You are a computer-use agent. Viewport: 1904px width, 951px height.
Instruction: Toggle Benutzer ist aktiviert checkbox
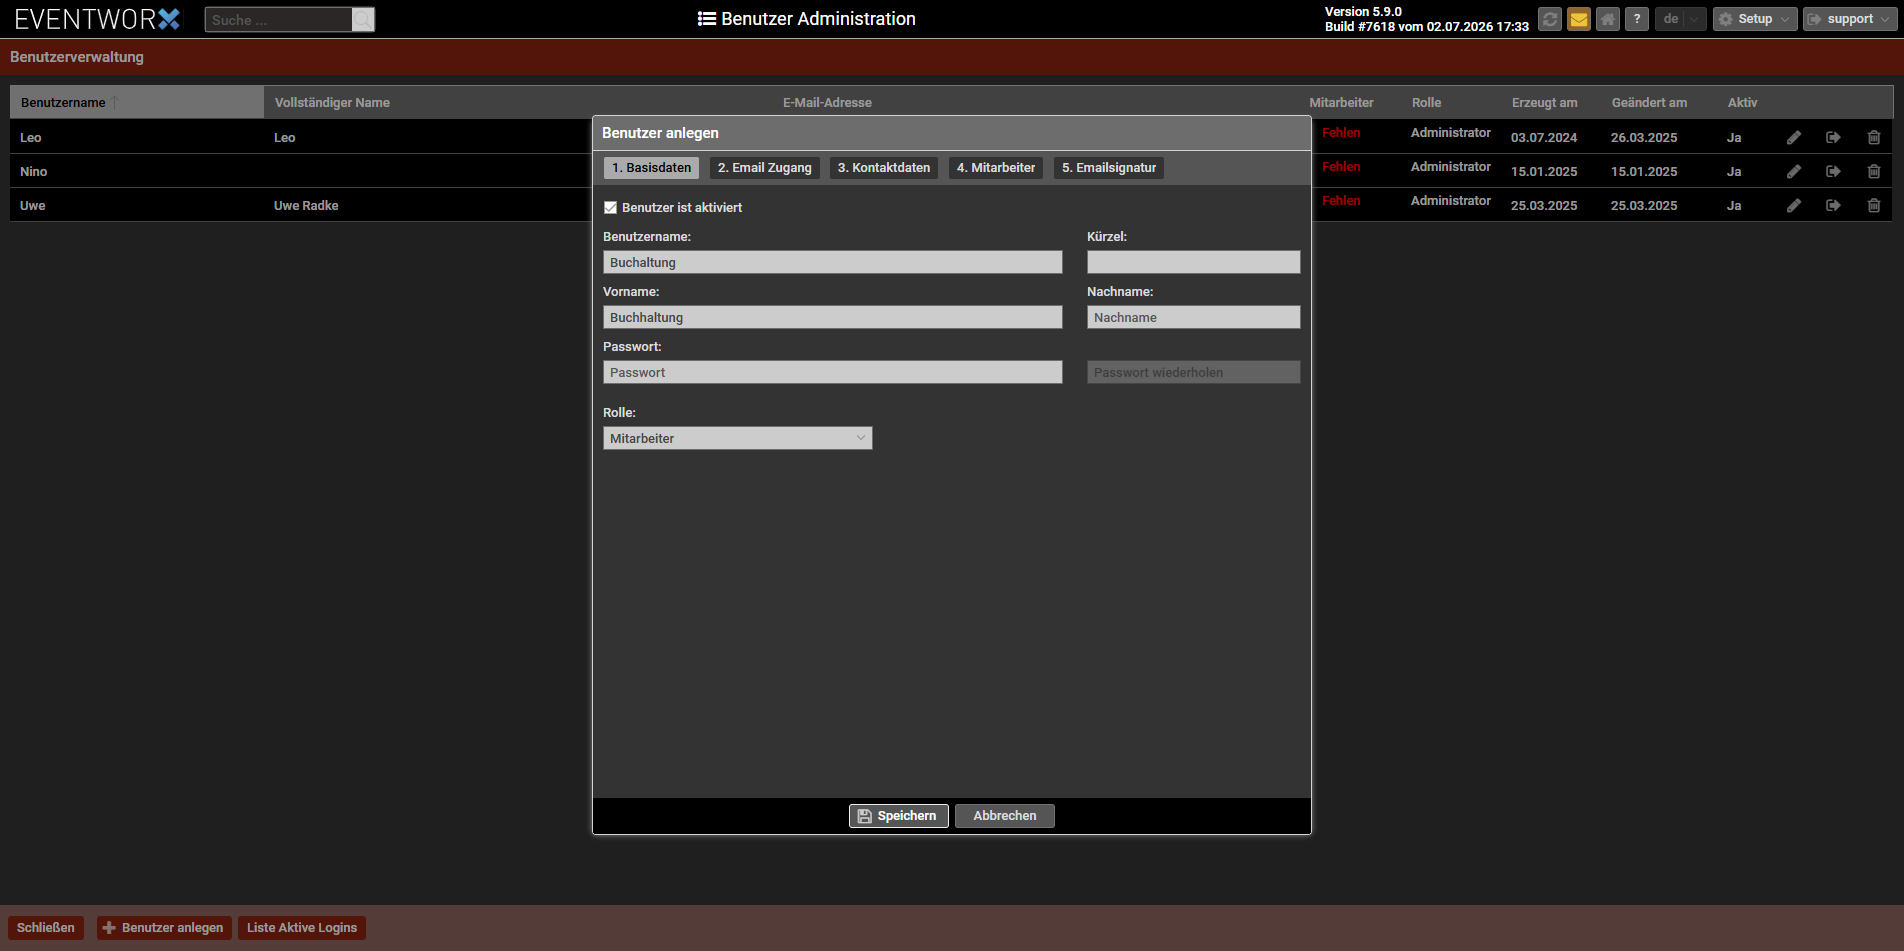610,208
